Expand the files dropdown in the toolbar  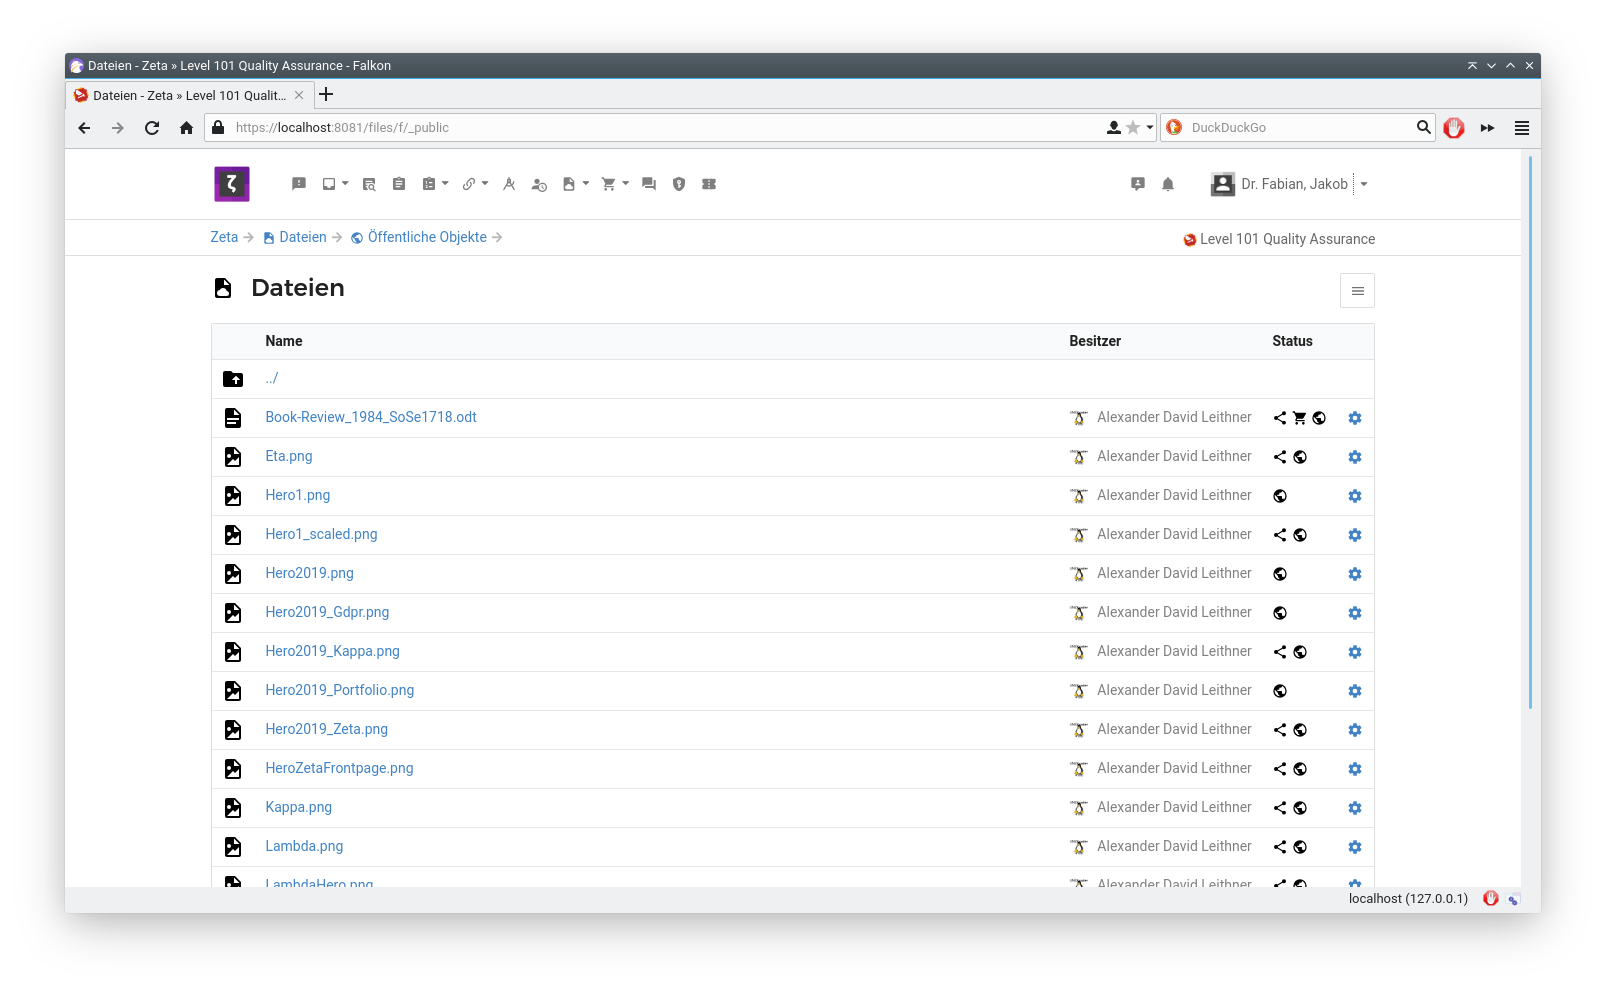tap(575, 184)
